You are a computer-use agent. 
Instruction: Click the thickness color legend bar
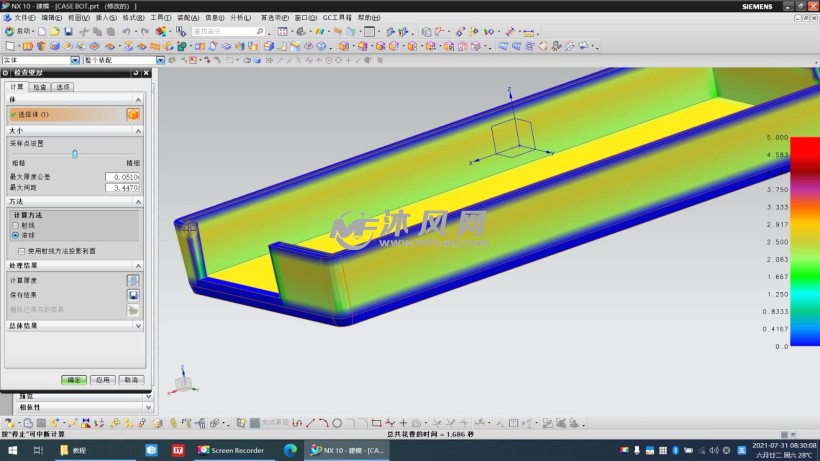point(805,241)
